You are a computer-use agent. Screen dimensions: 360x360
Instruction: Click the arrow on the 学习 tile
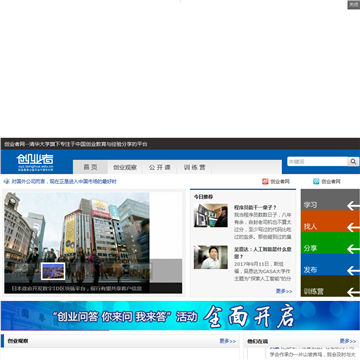pyautogui.click(x=353, y=206)
